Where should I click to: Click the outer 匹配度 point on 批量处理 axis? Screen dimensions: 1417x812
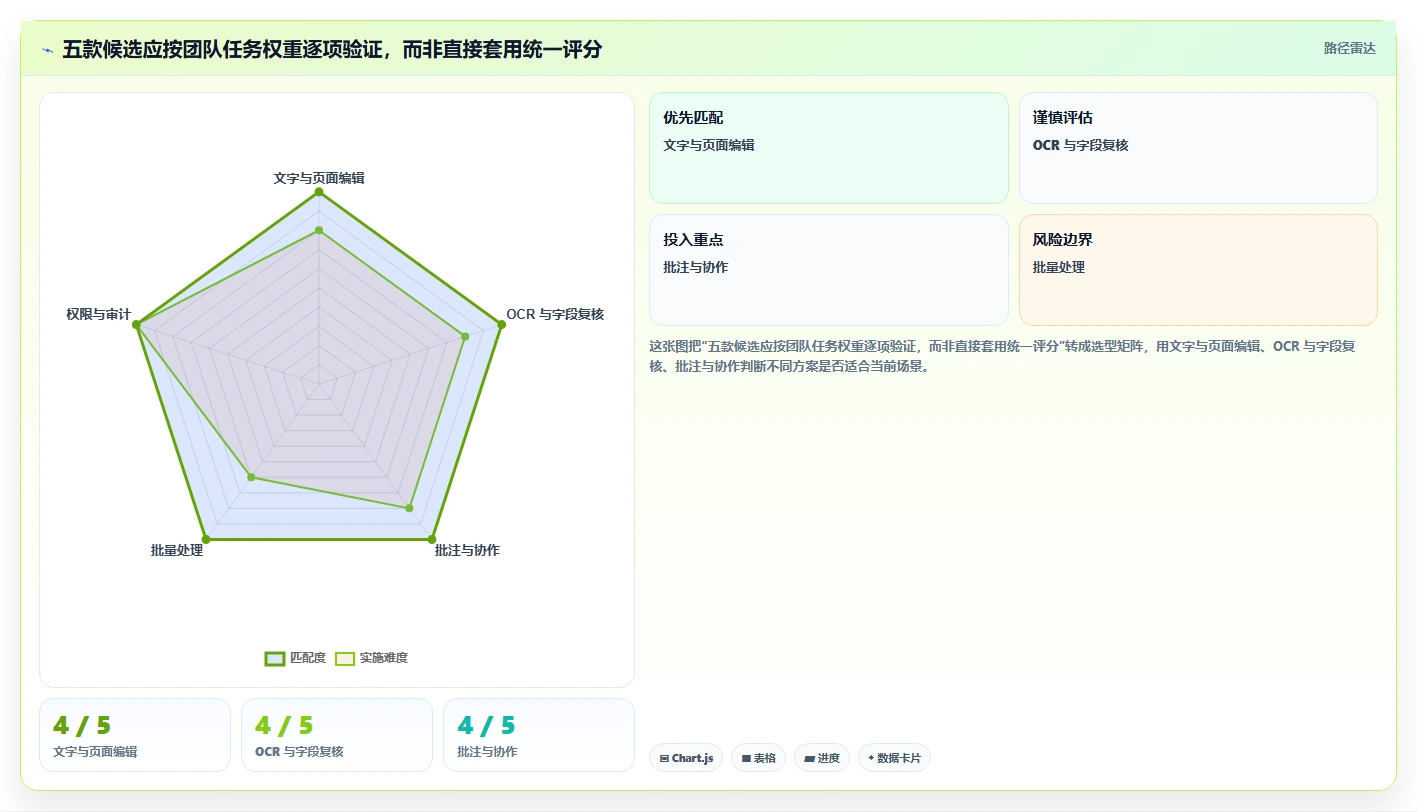pos(206,539)
